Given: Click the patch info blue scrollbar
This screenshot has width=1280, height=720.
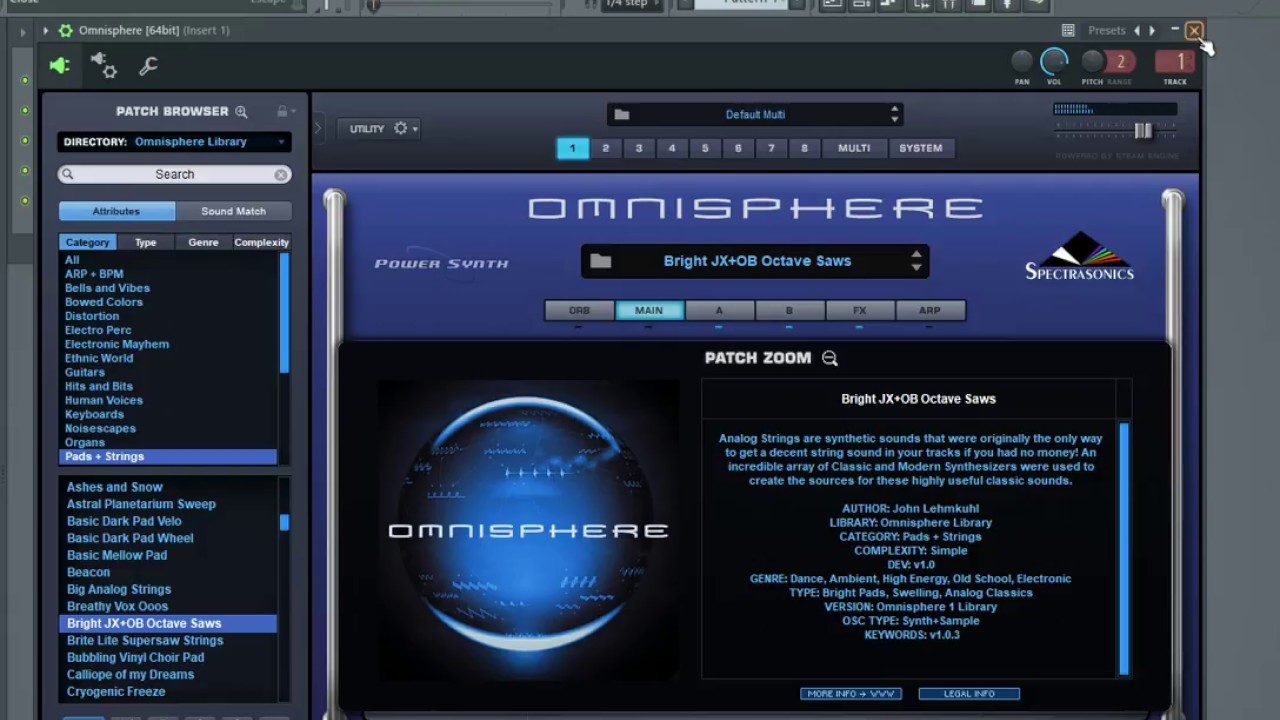Looking at the screenshot, I should [1124, 548].
